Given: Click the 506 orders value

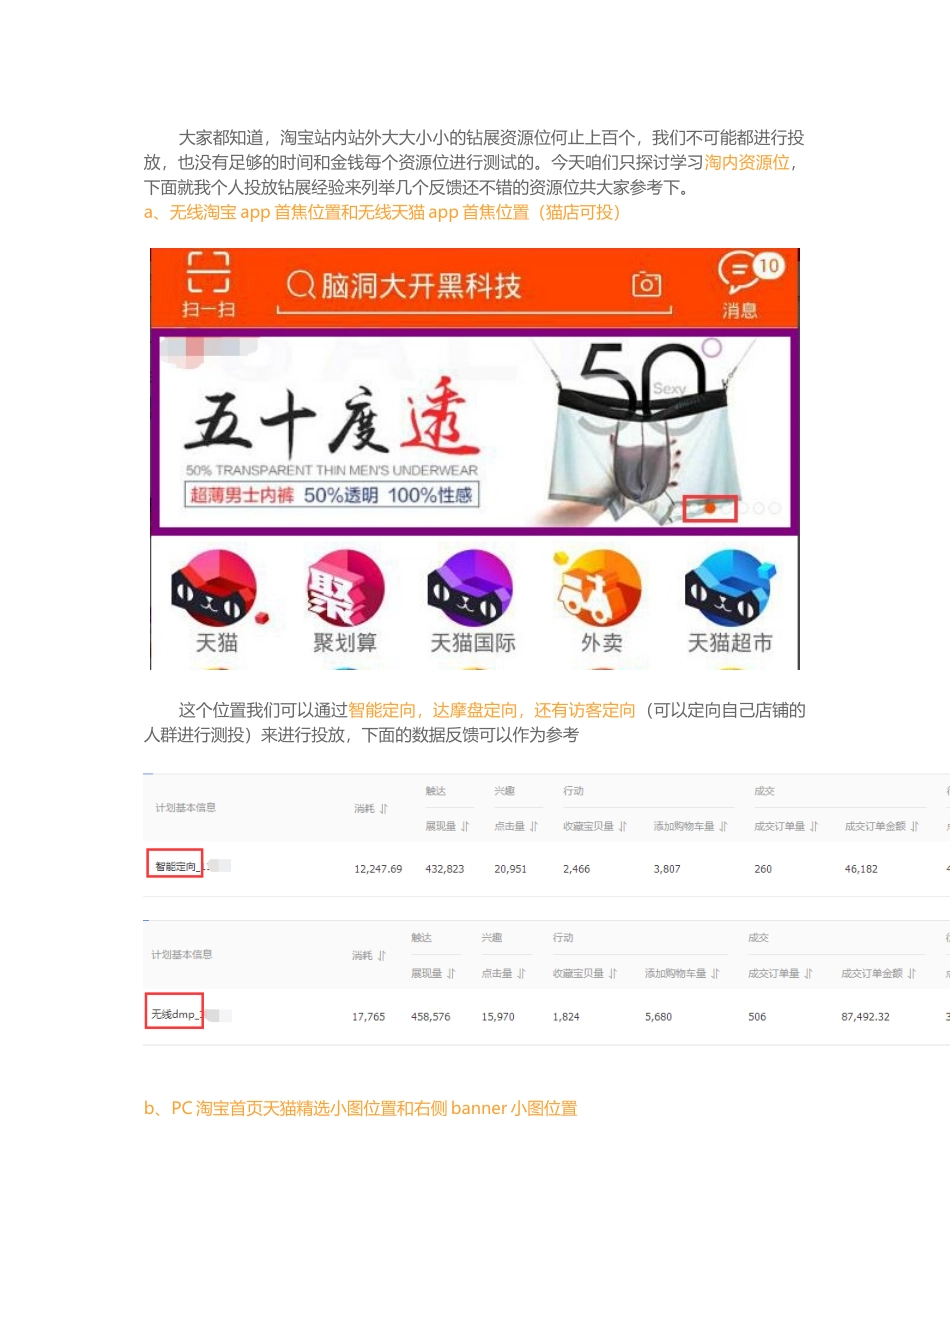Looking at the screenshot, I should pos(757,1017).
